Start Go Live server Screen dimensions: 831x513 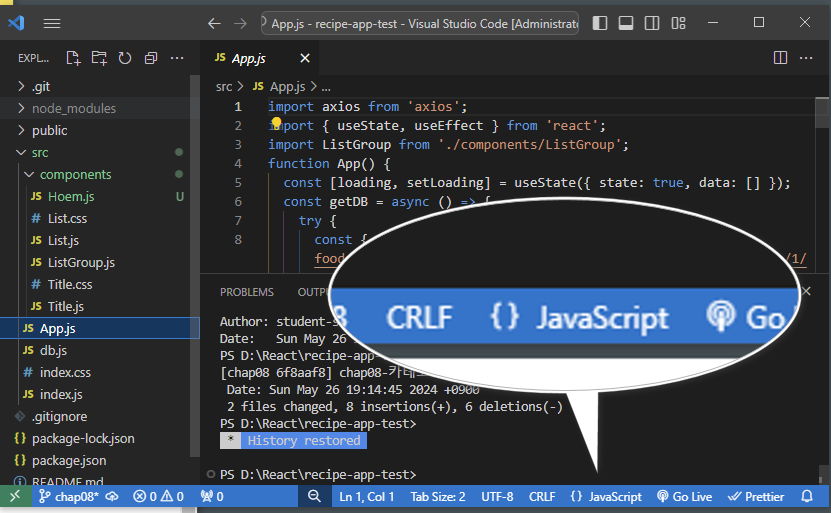click(684, 497)
